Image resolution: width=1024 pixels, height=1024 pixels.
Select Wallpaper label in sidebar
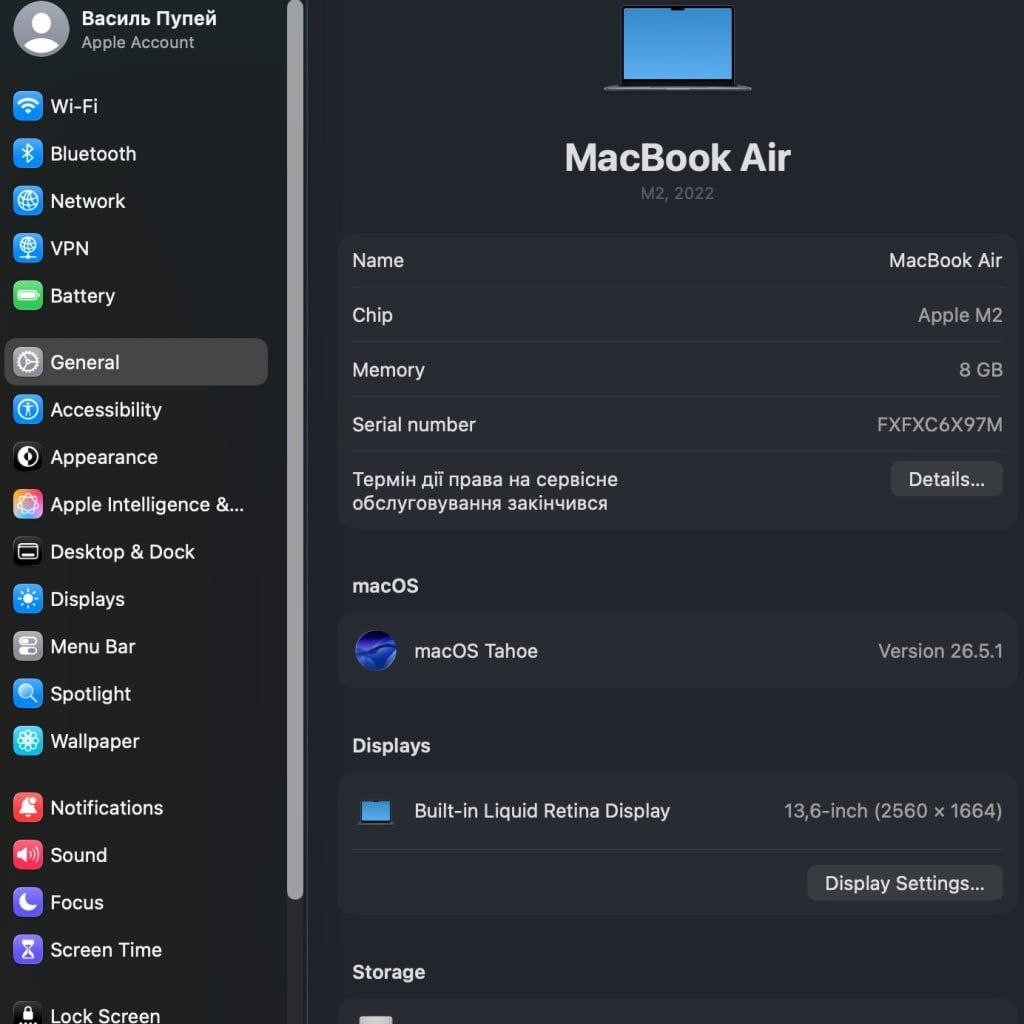pyautogui.click(x=95, y=741)
